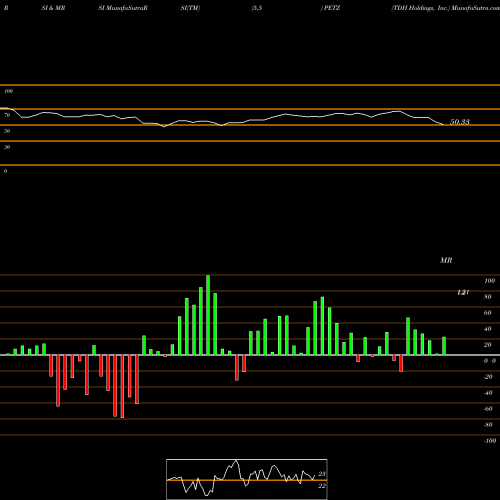The height and width of the screenshot is (500, 500).
Task: Click the SI MunafaSutraR header text
Action: tap(123, 8)
